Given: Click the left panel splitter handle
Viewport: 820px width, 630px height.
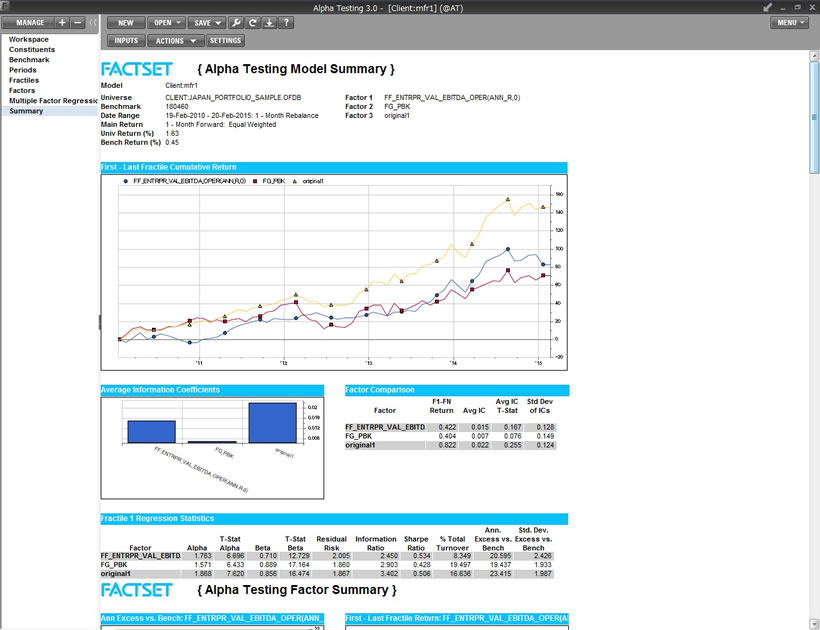Looking at the screenshot, I should [x=99, y=322].
